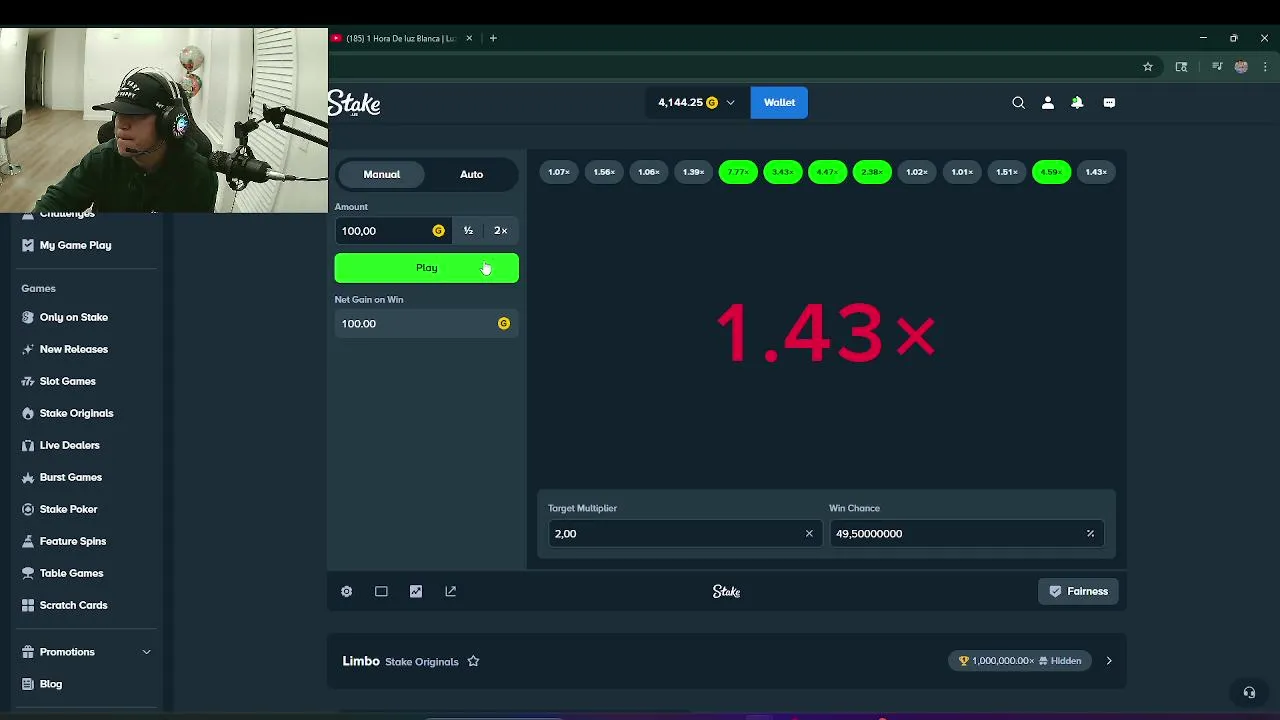Switch to Manual betting mode
This screenshot has width=1280, height=720.
[381, 174]
